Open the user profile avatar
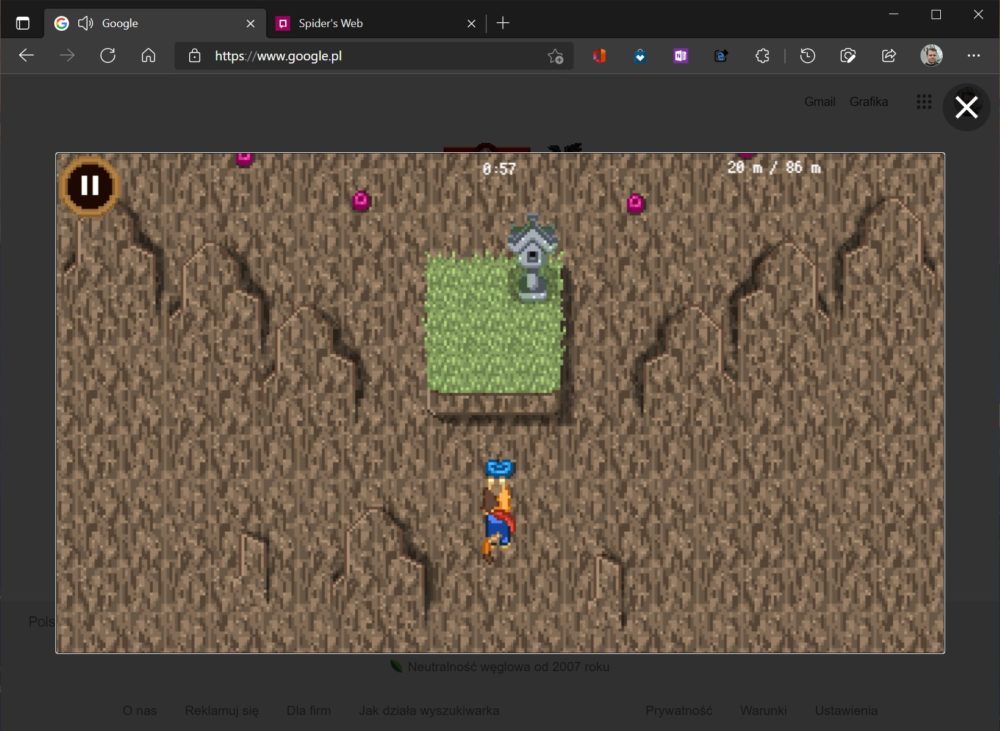The image size is (1000, 731). coord(931,55)
